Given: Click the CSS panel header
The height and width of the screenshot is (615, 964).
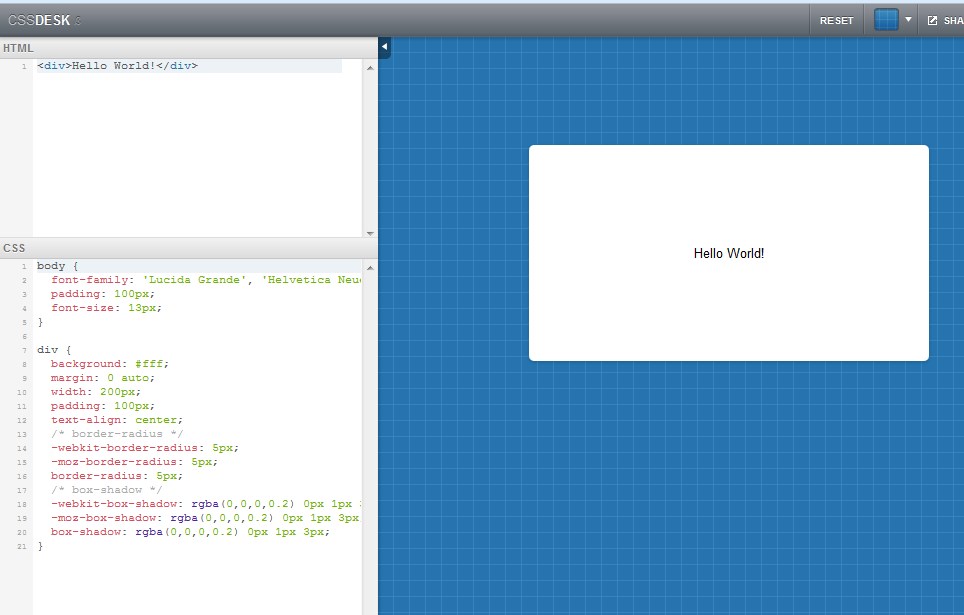Looking at the screenshot, I should 189,248.
